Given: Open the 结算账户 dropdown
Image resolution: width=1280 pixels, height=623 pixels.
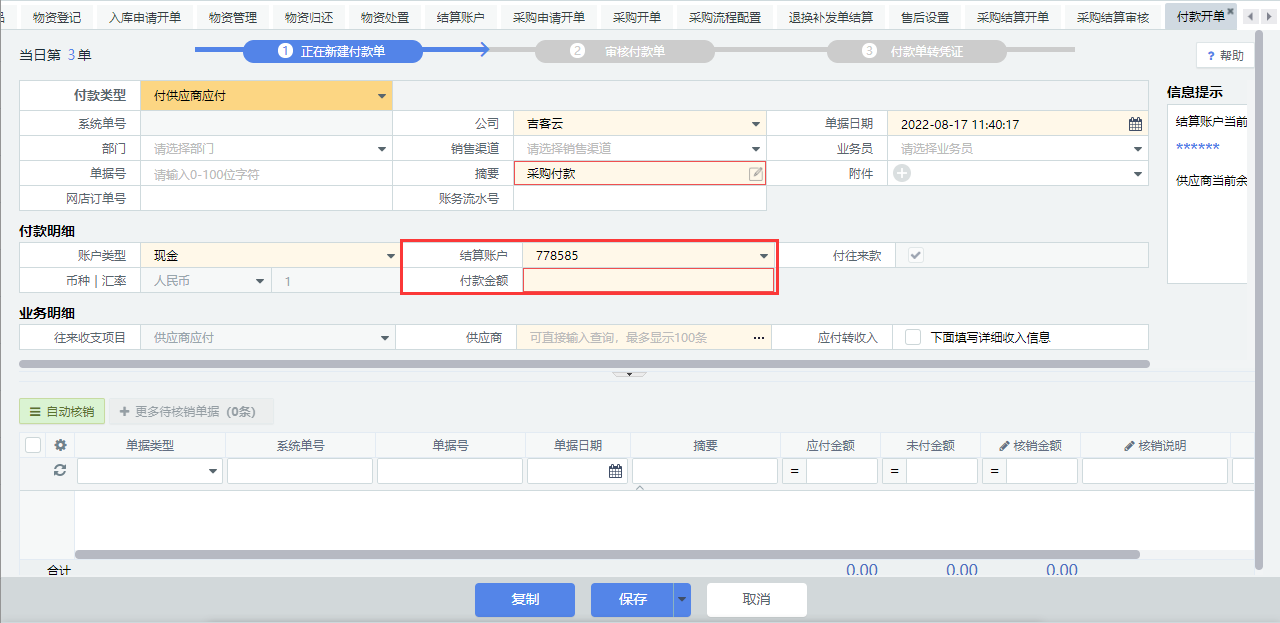Looking at the screenshot, I should (x=764, y=256).
